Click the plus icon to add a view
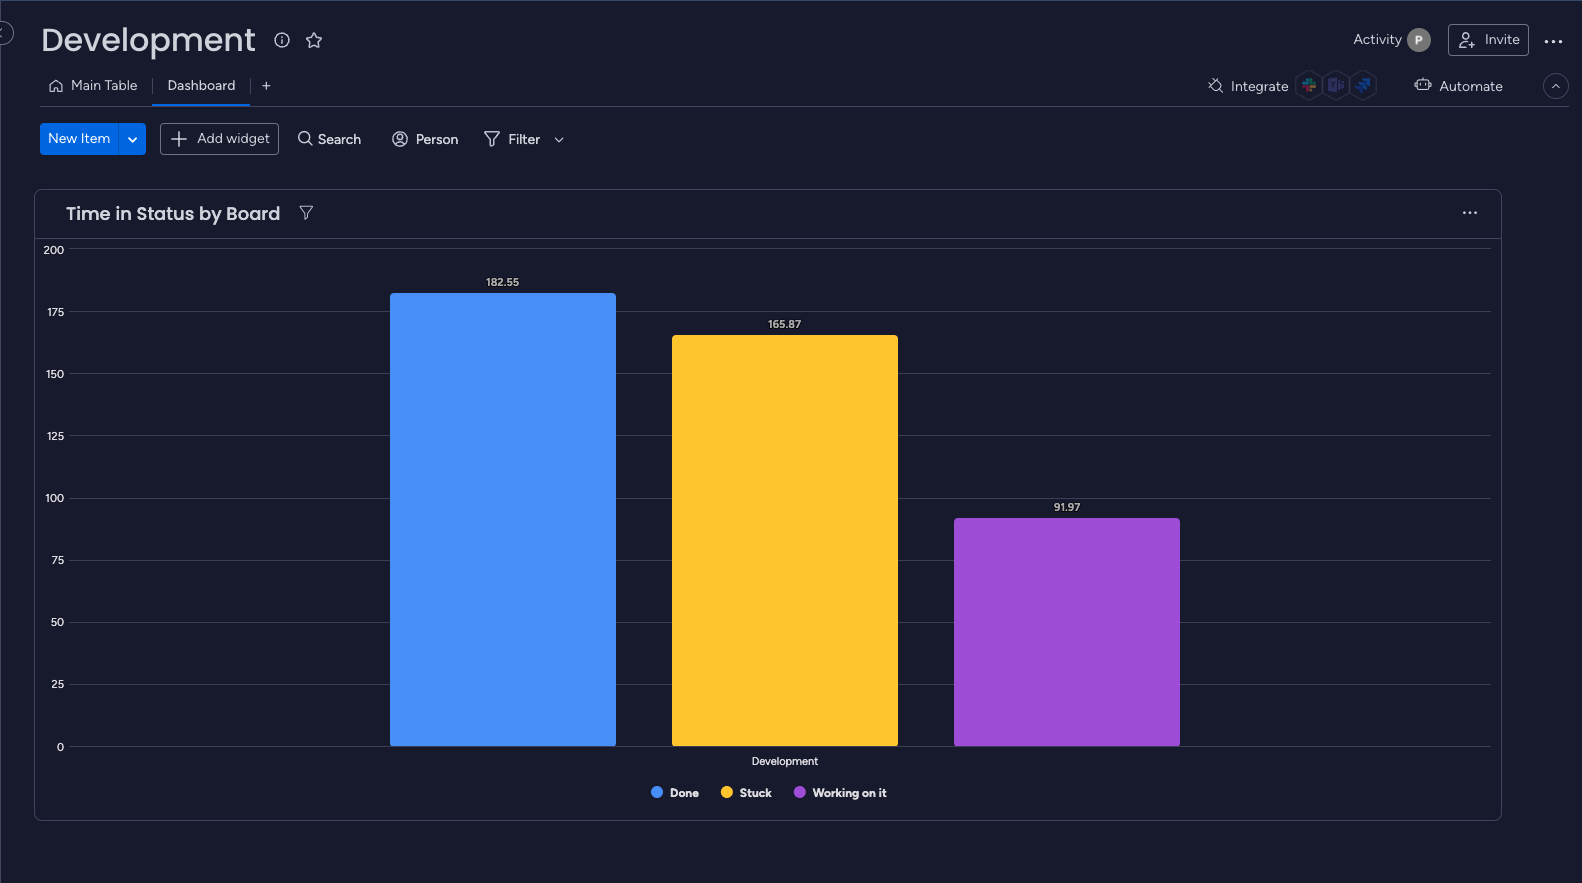The image size is (1582, 883). click(266, 86)
